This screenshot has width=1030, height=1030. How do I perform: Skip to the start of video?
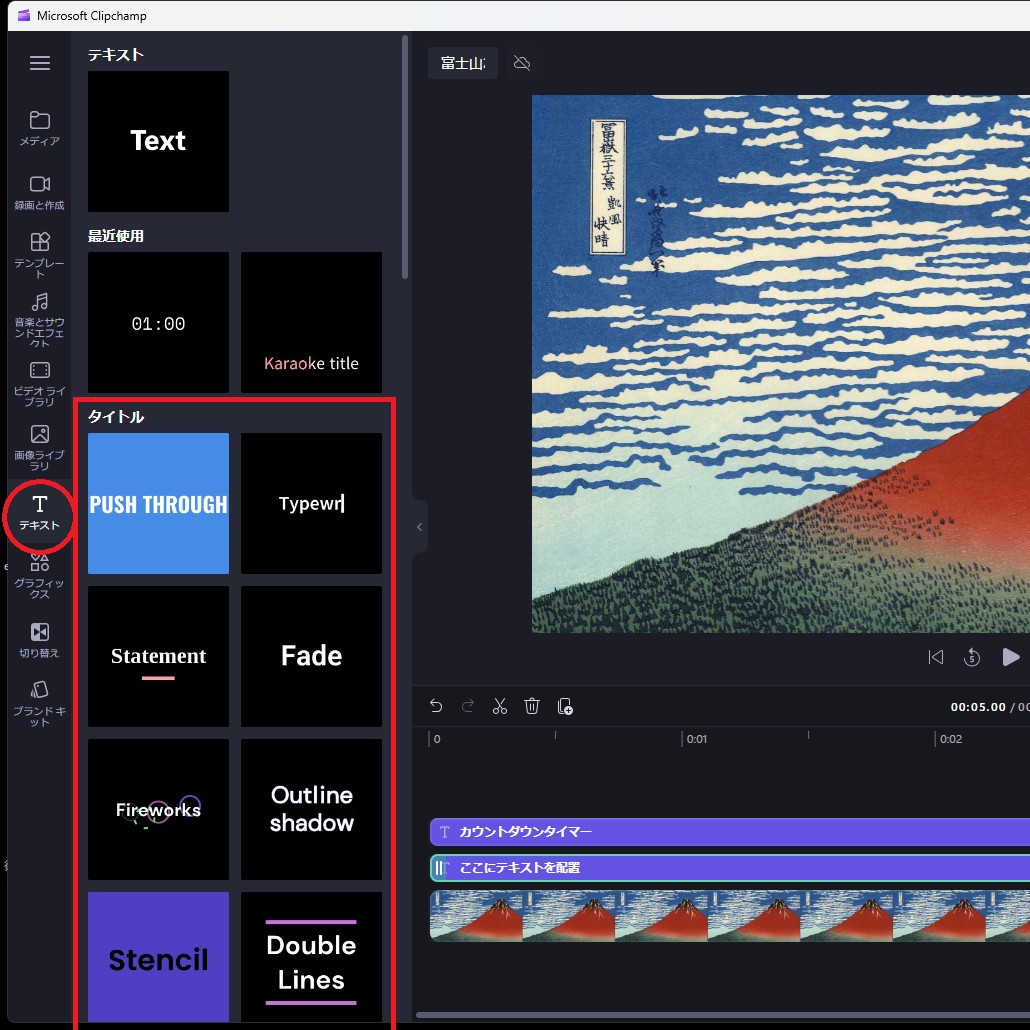(x=935, y=657)
